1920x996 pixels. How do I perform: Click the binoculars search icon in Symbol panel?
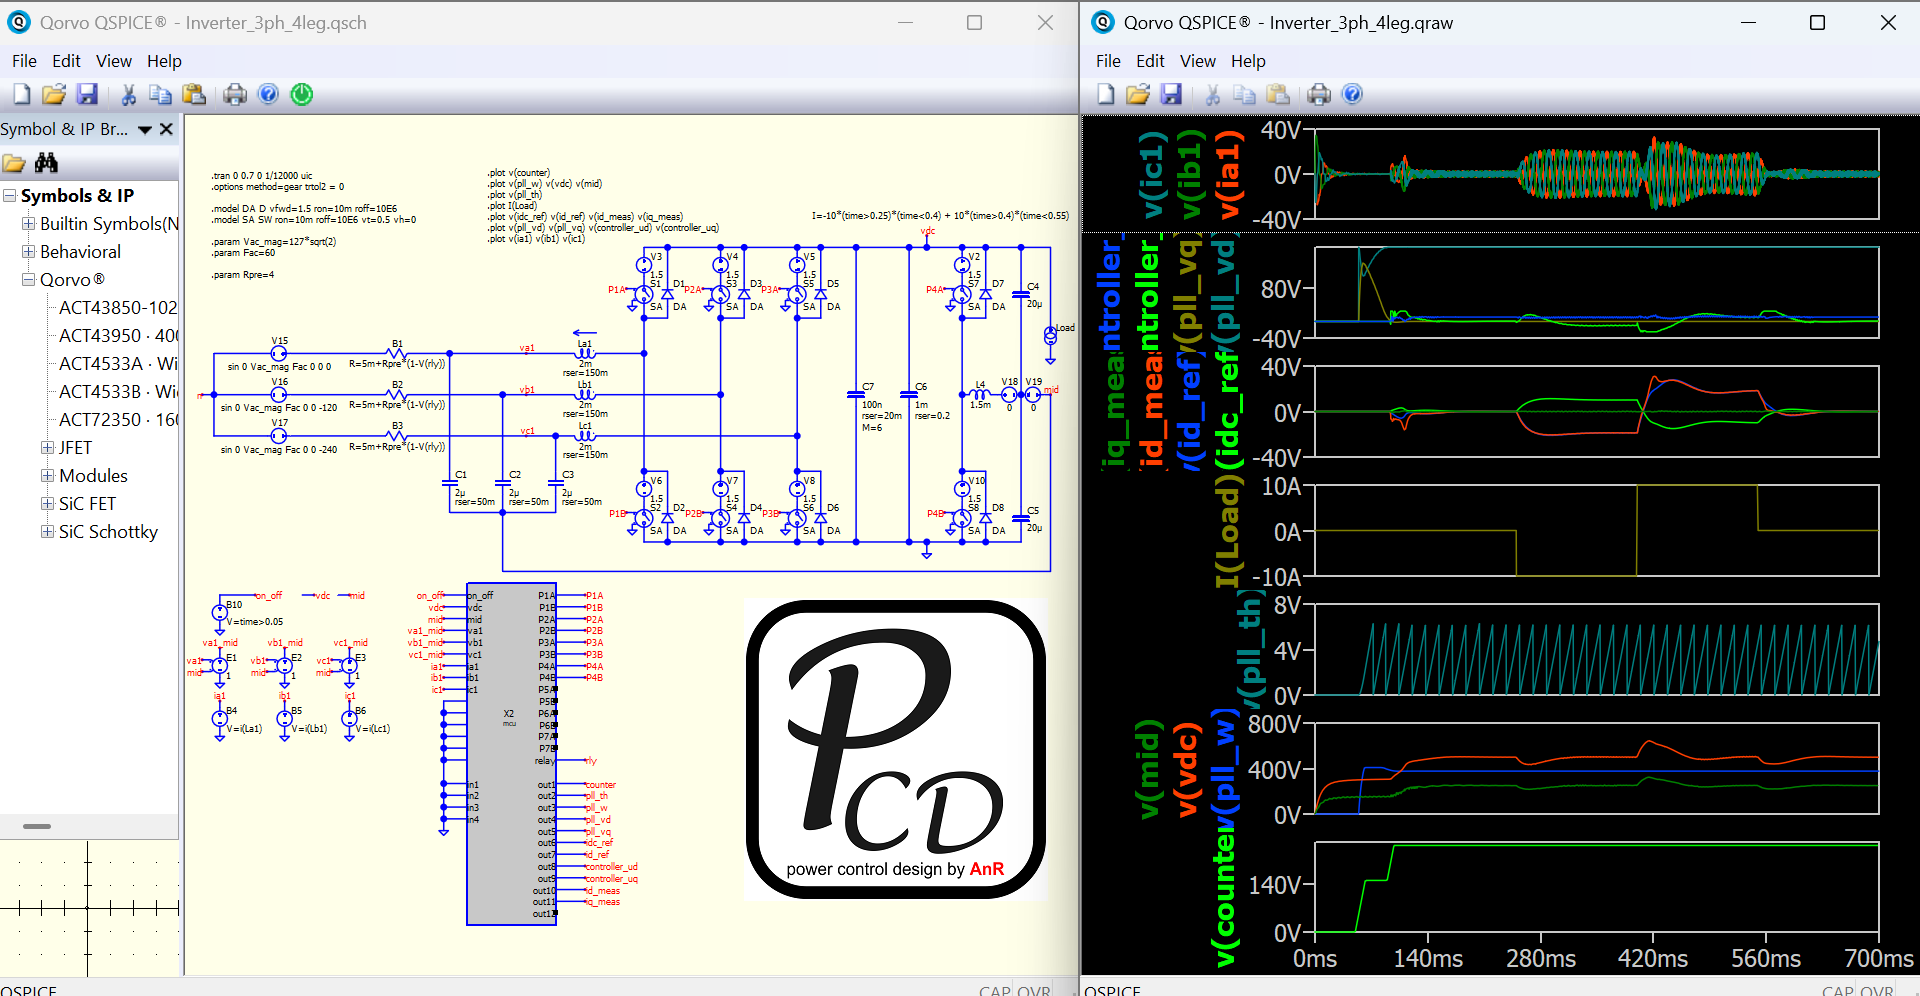click(x=46, y=162)
